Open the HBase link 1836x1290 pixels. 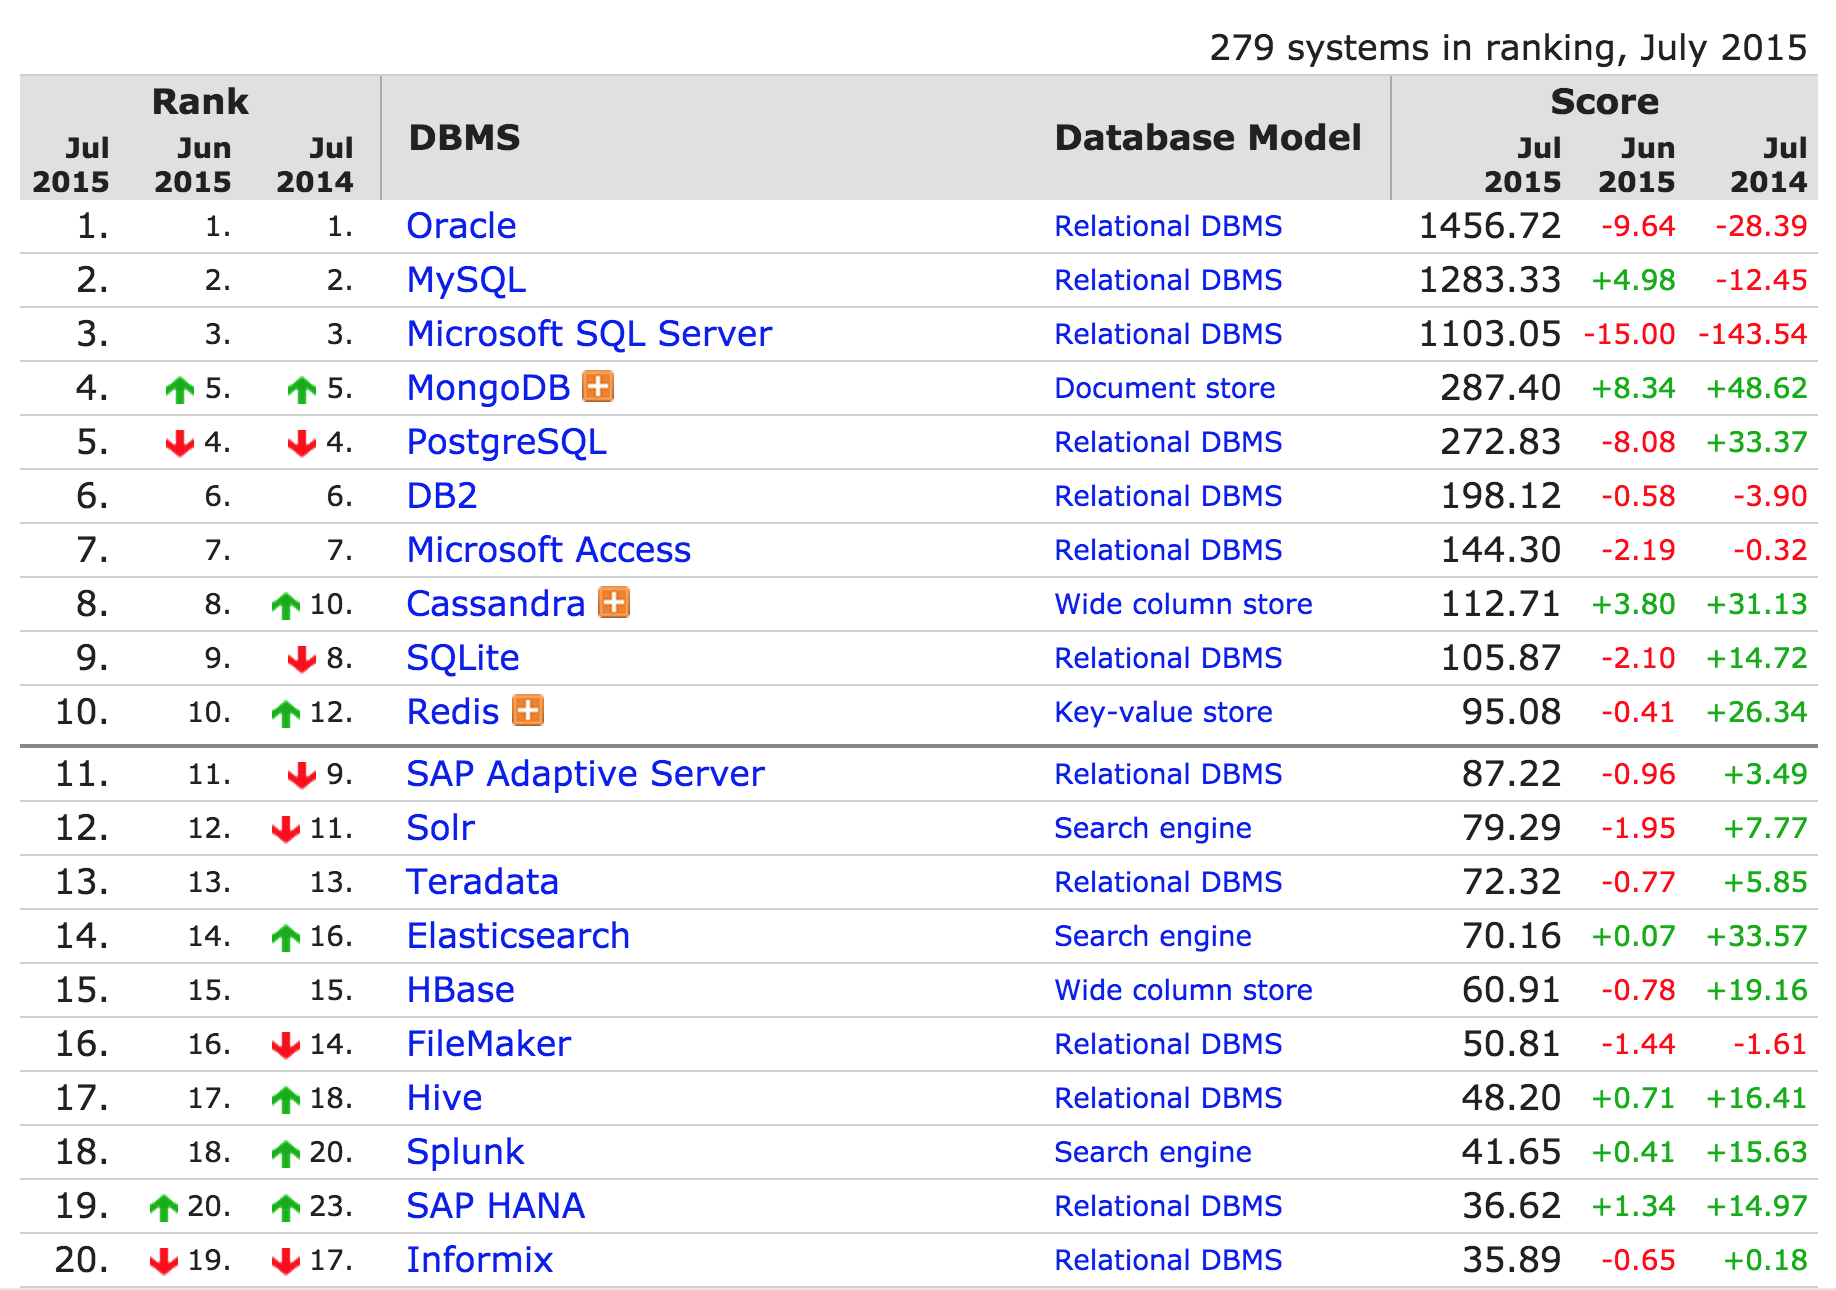pyautogui.click(x=460, y=990)
